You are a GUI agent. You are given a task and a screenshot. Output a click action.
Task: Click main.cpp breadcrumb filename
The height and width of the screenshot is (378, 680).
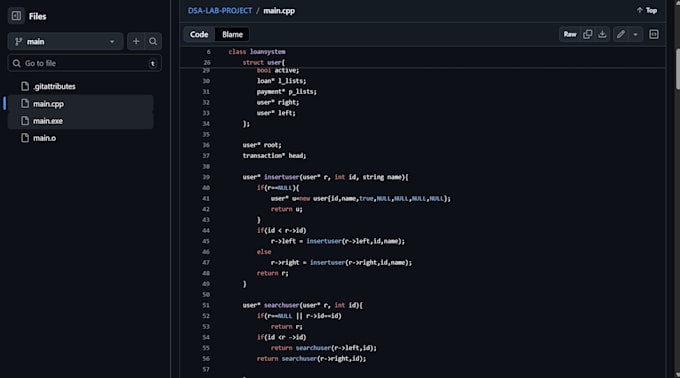pyautogui.click(x=279, y=11)
